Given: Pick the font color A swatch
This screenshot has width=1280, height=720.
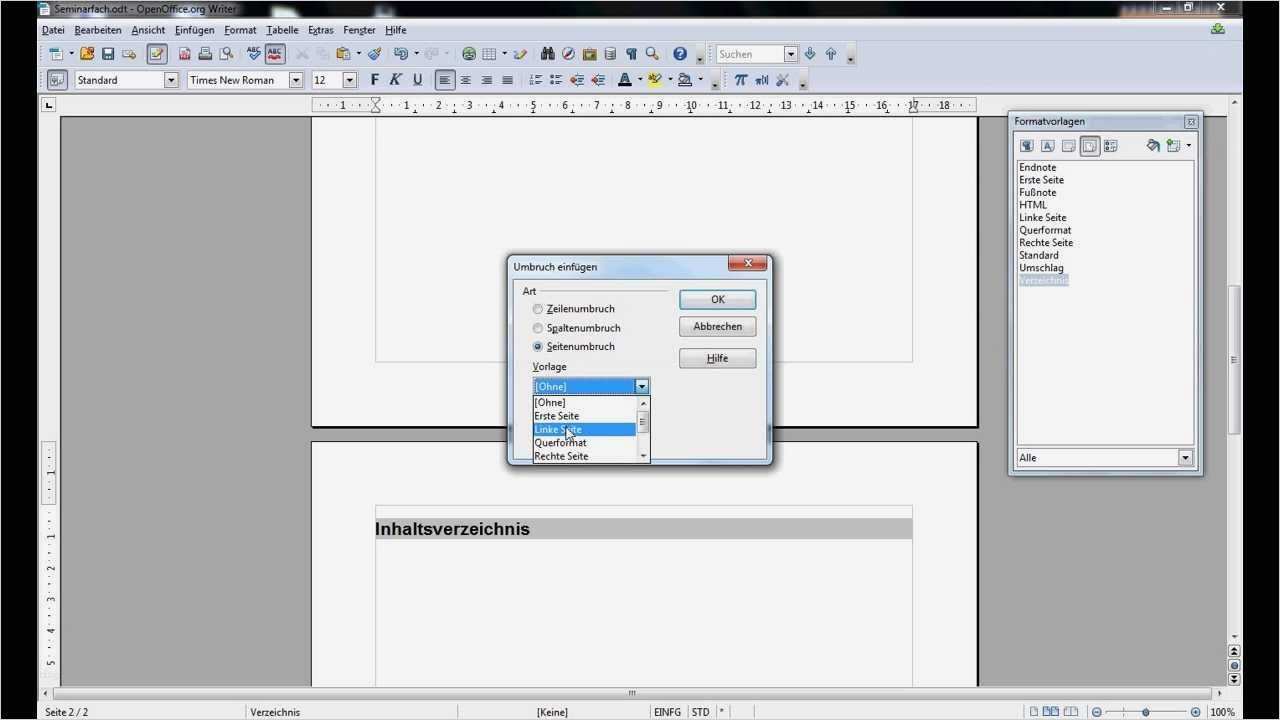Looking at the screenshot, I should tap(625, 80).
